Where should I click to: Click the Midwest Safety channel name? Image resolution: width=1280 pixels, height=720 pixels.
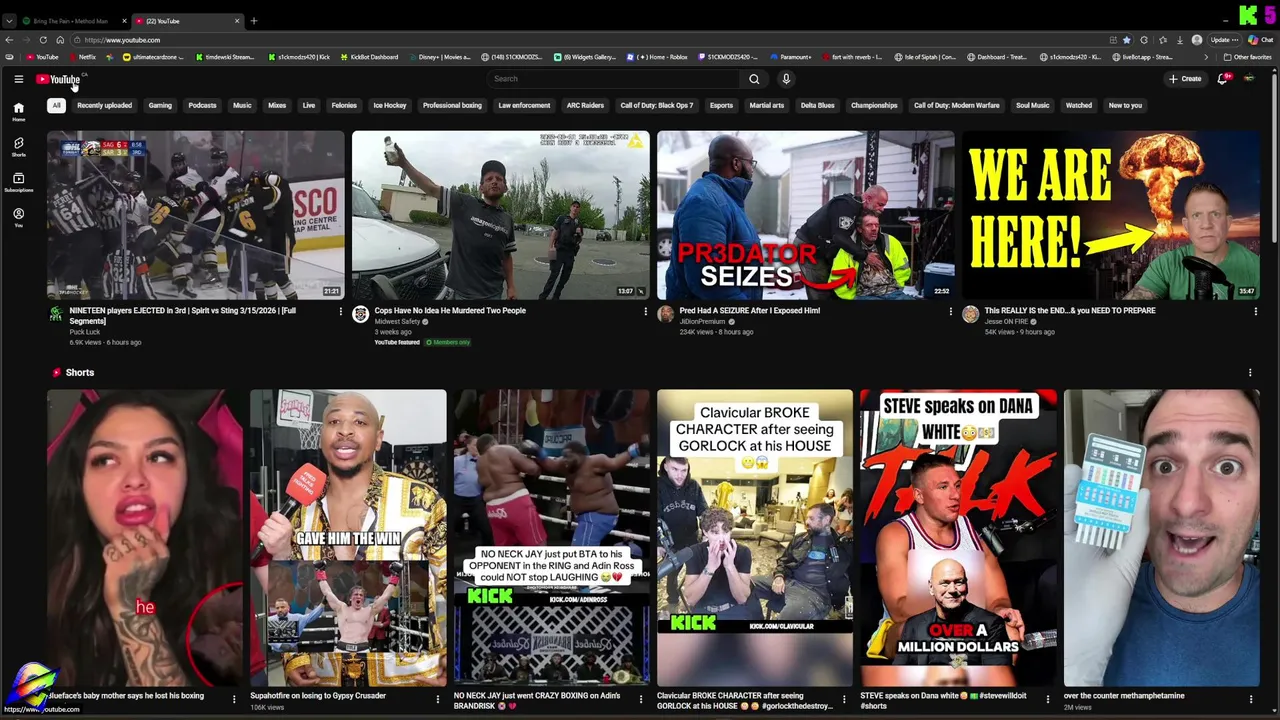point(397,322)
